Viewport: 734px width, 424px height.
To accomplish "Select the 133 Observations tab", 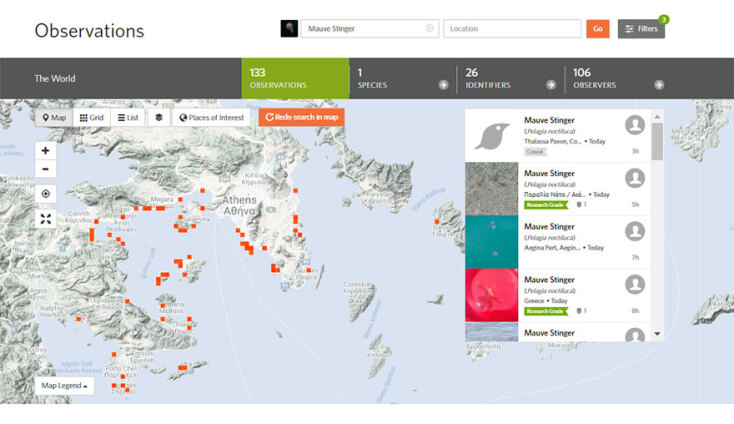I will [295, 78].
